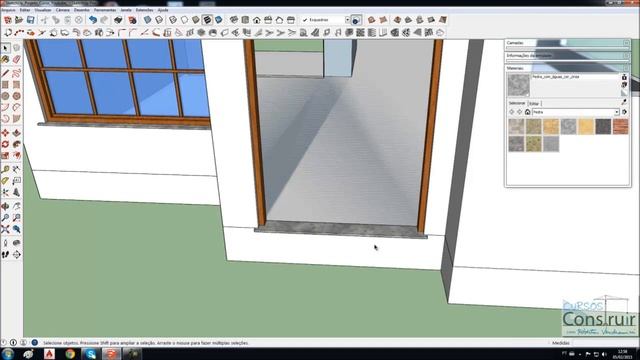Activate the Line drawing tool

click(5, 73)
